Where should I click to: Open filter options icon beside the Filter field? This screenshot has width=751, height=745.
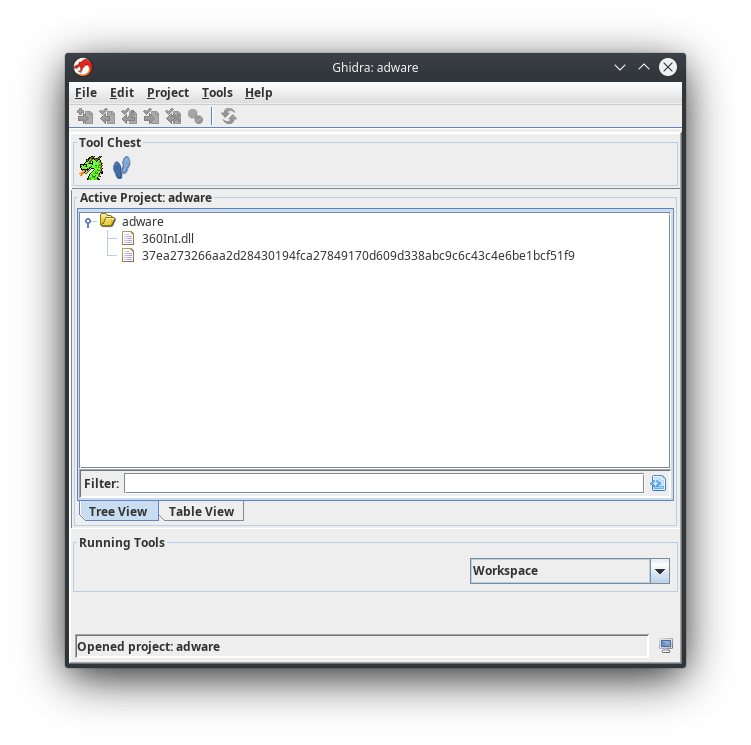pos(657,484)
